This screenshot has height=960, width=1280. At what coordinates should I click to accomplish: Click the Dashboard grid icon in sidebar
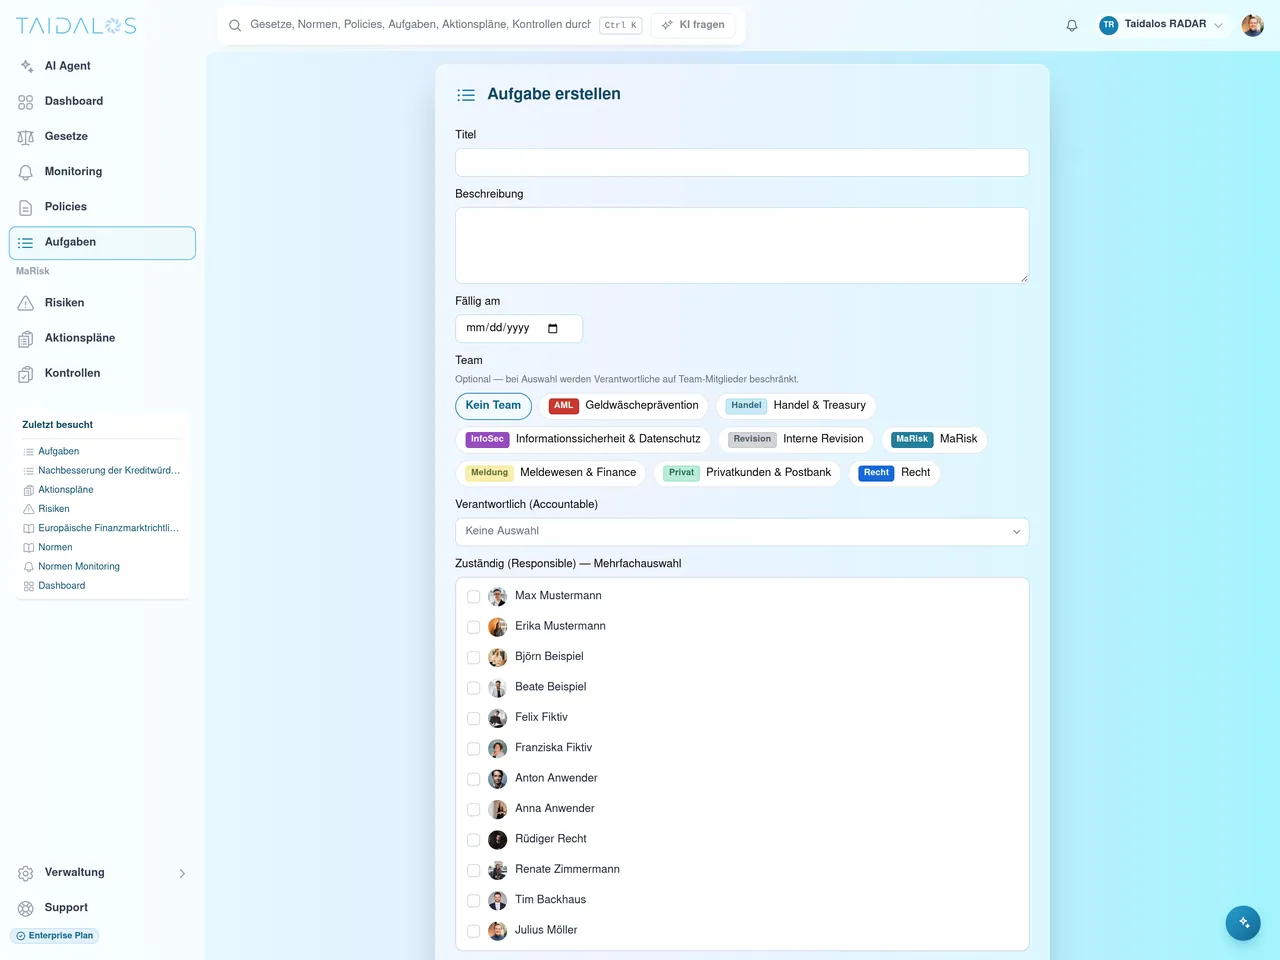26,102
